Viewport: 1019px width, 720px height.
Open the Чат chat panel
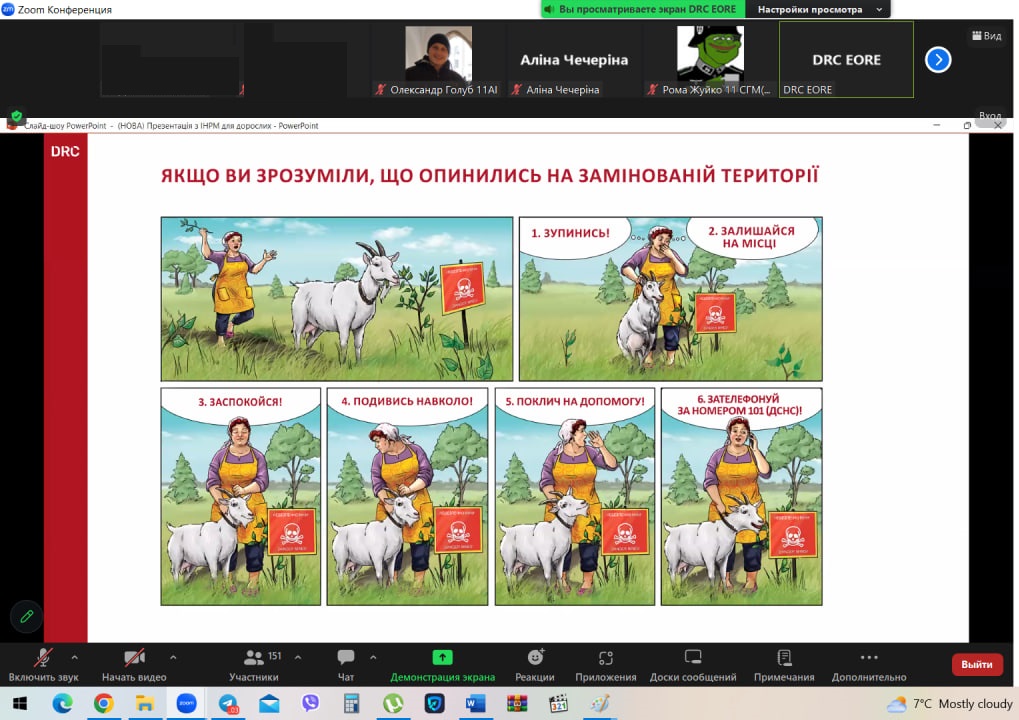pos(346,665)
